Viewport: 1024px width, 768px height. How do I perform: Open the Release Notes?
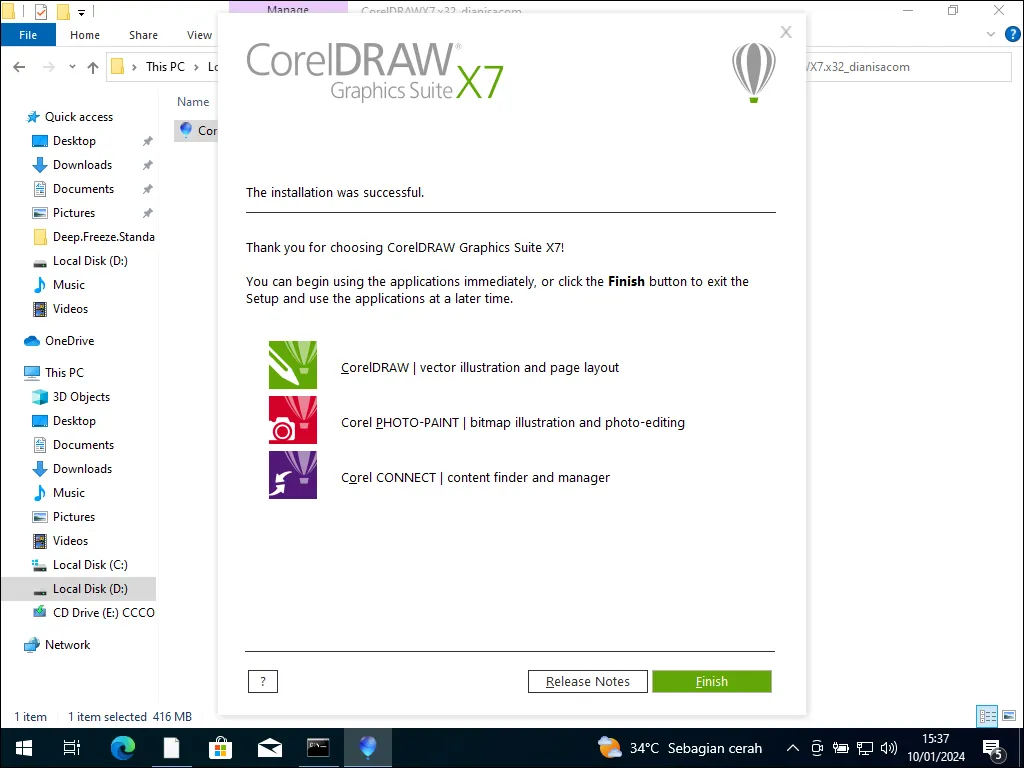tap(587, 681)
